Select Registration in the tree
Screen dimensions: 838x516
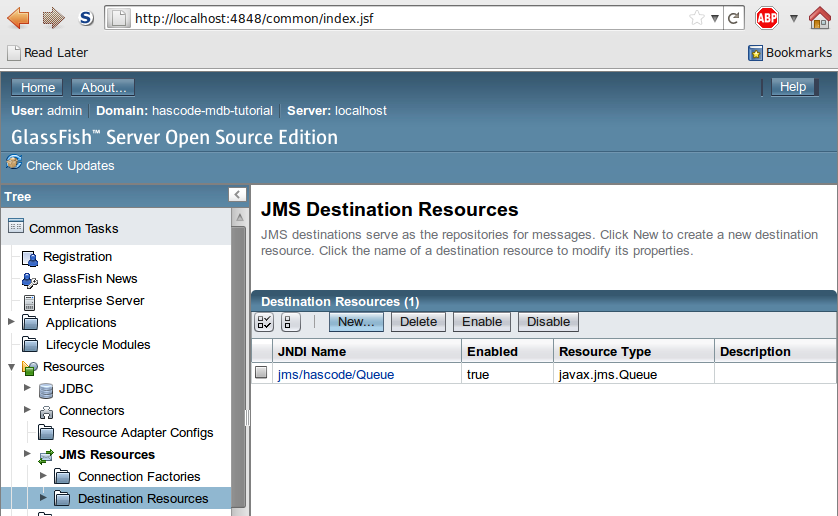(77, 257)
